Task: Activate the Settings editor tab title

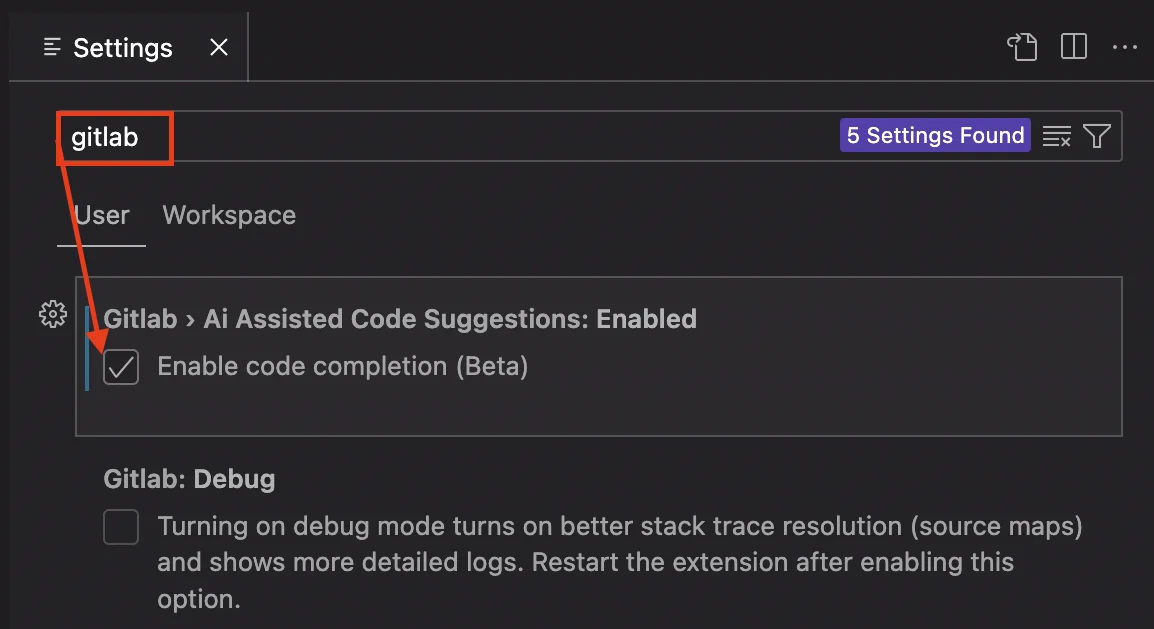Action: tap(122, 48)
